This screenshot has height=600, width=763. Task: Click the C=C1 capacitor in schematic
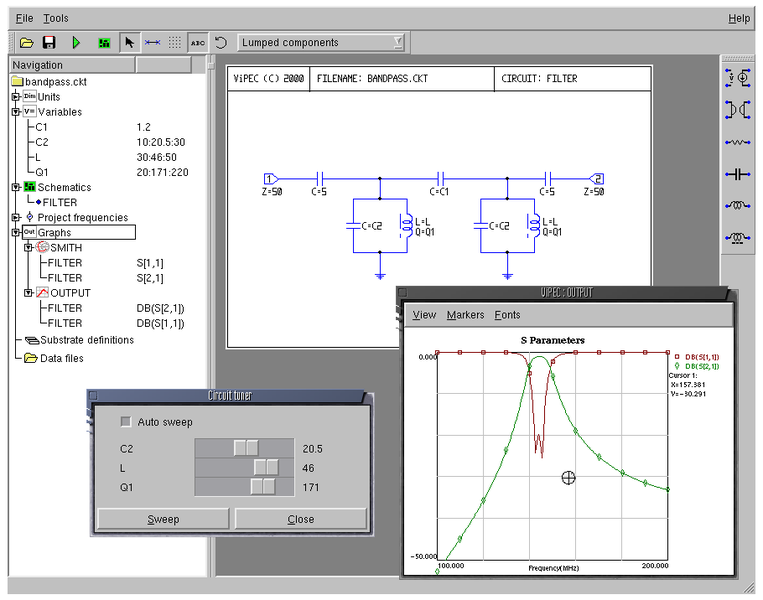440,179
